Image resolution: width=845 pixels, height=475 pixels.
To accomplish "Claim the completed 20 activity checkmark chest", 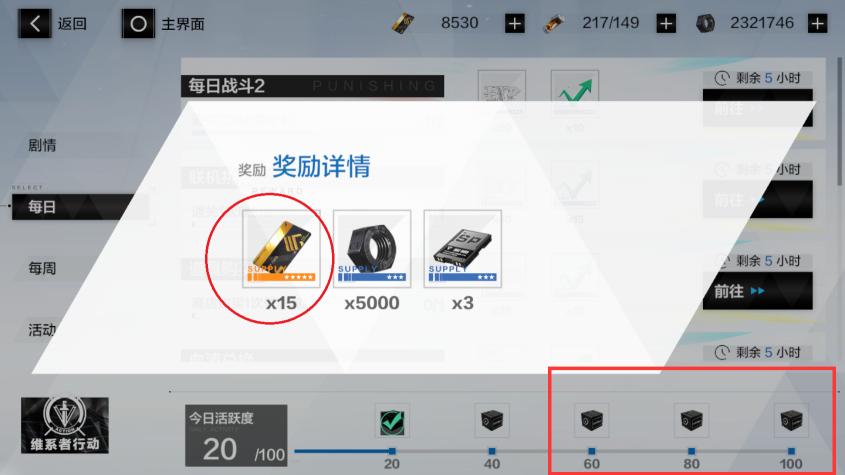I will pos(392,421).
